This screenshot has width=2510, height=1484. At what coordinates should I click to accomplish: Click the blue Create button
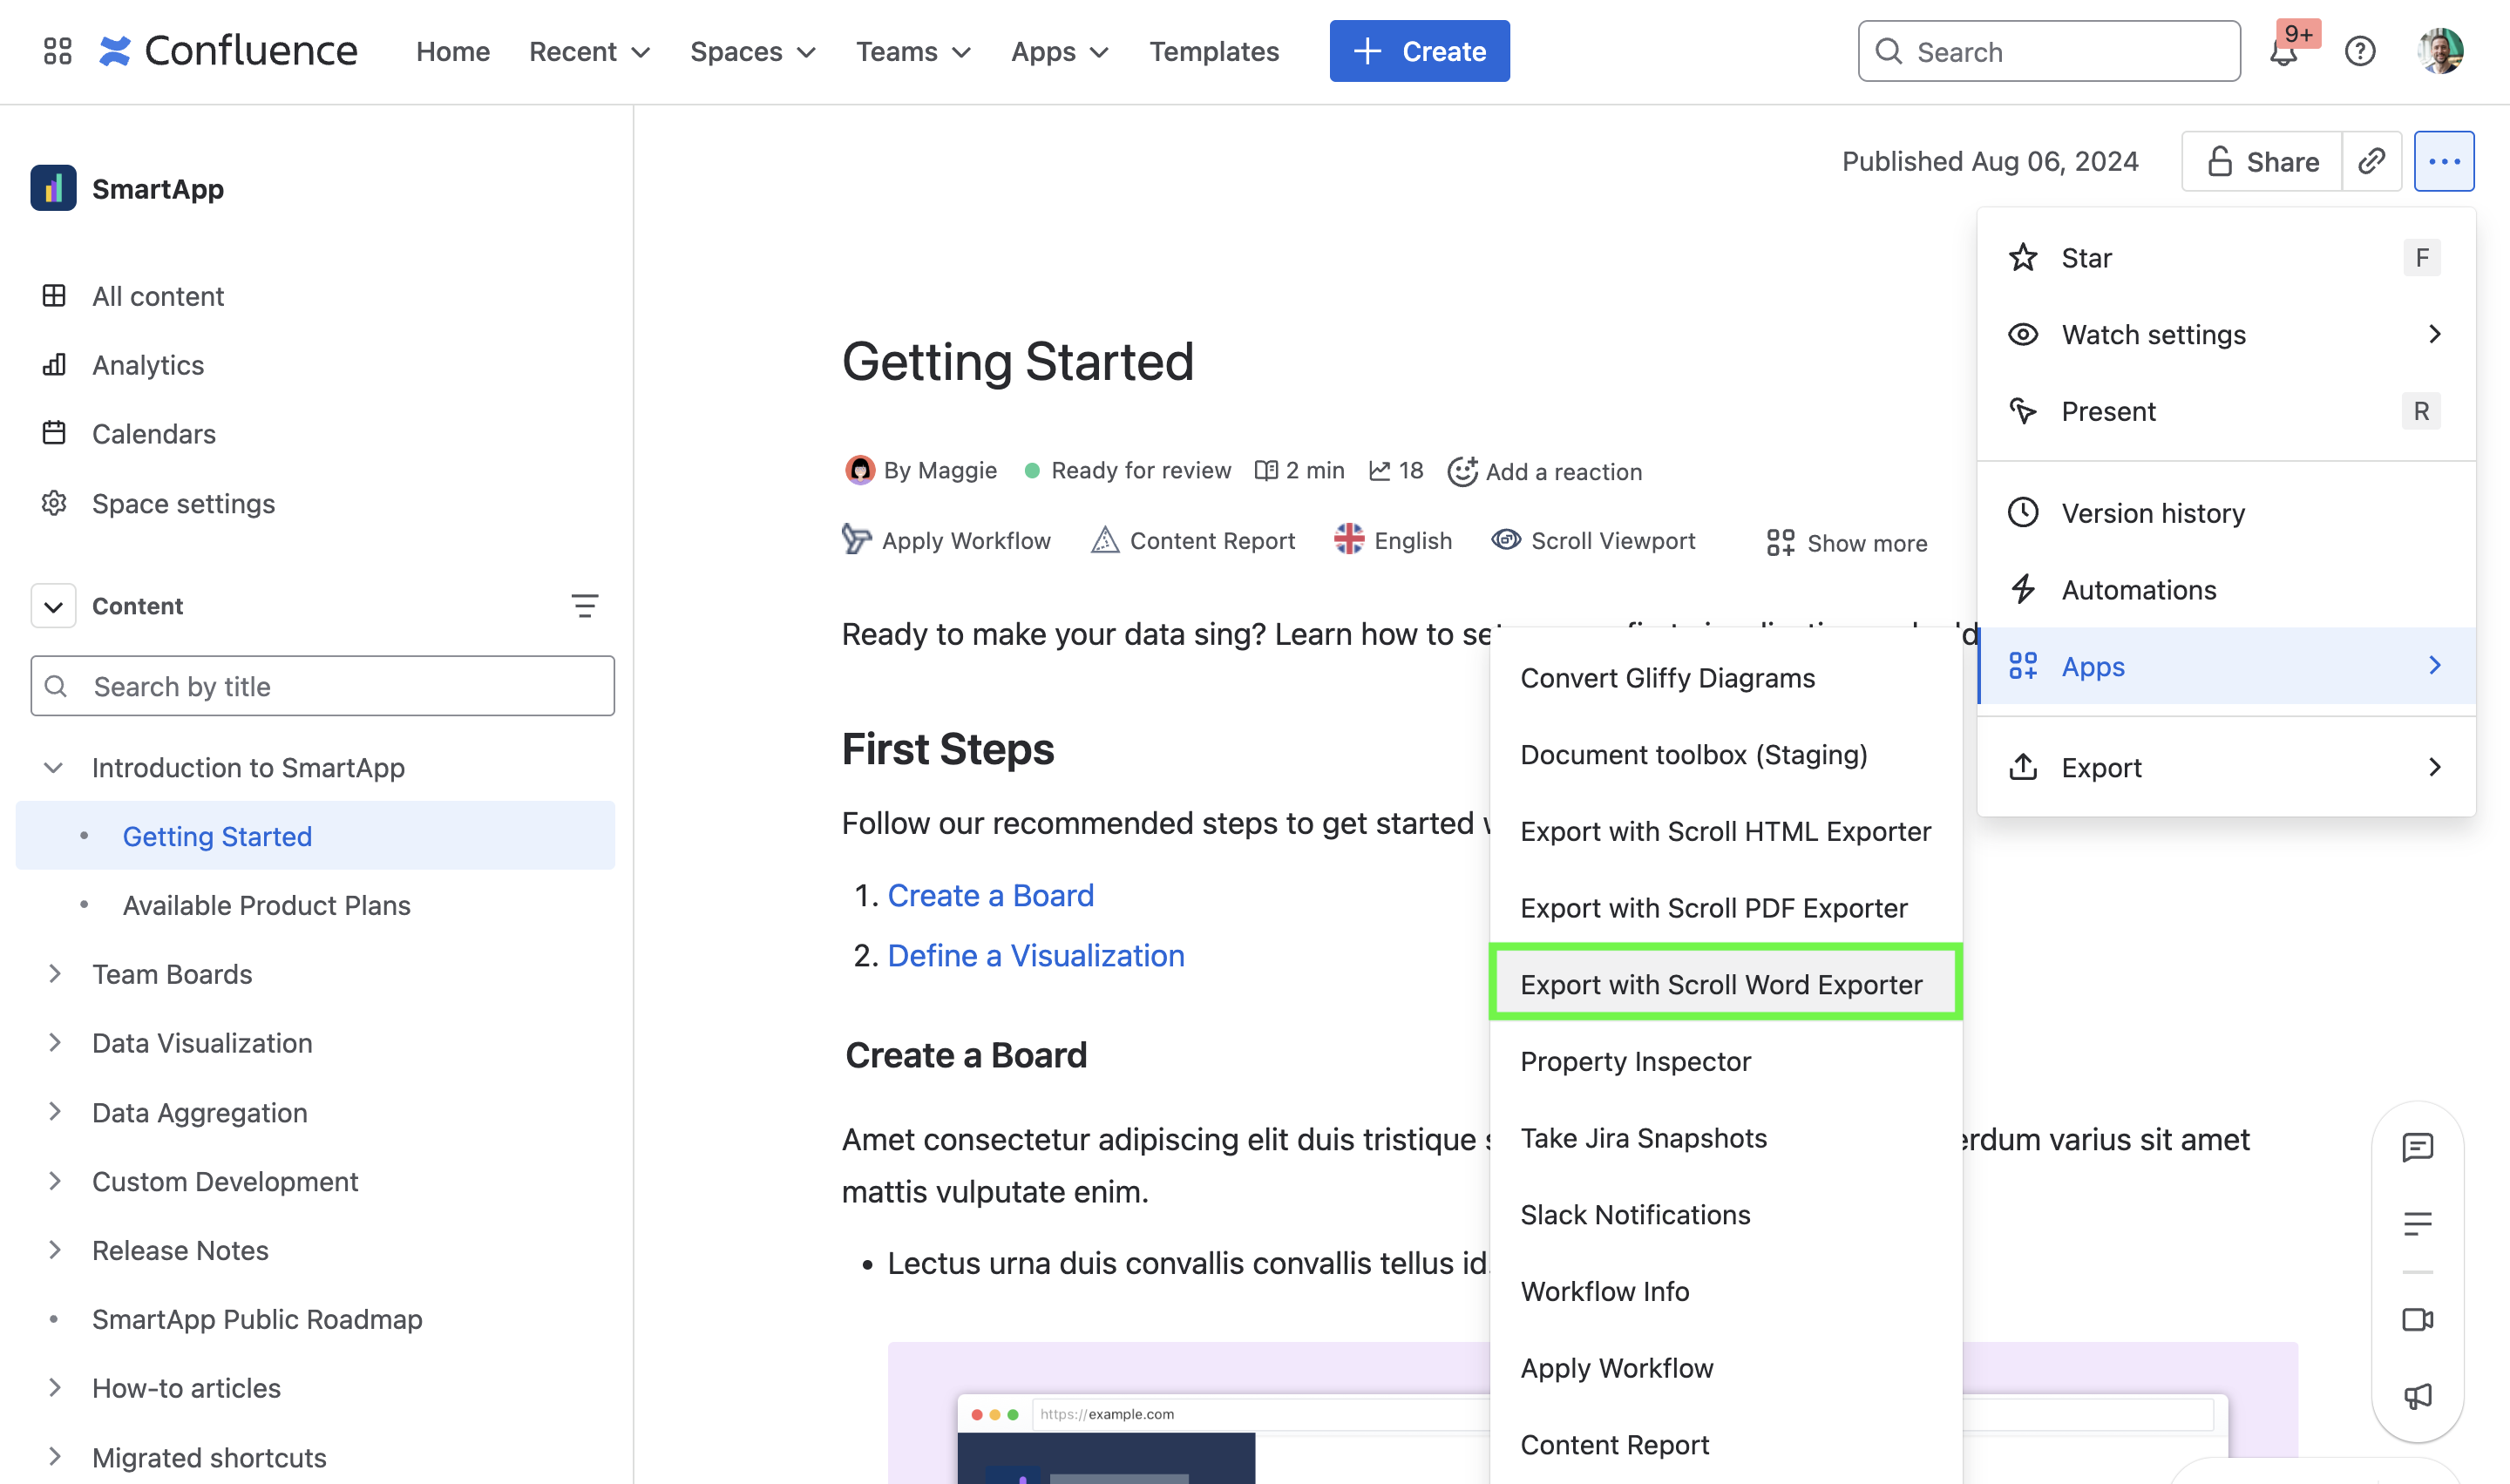point(1418,51)
